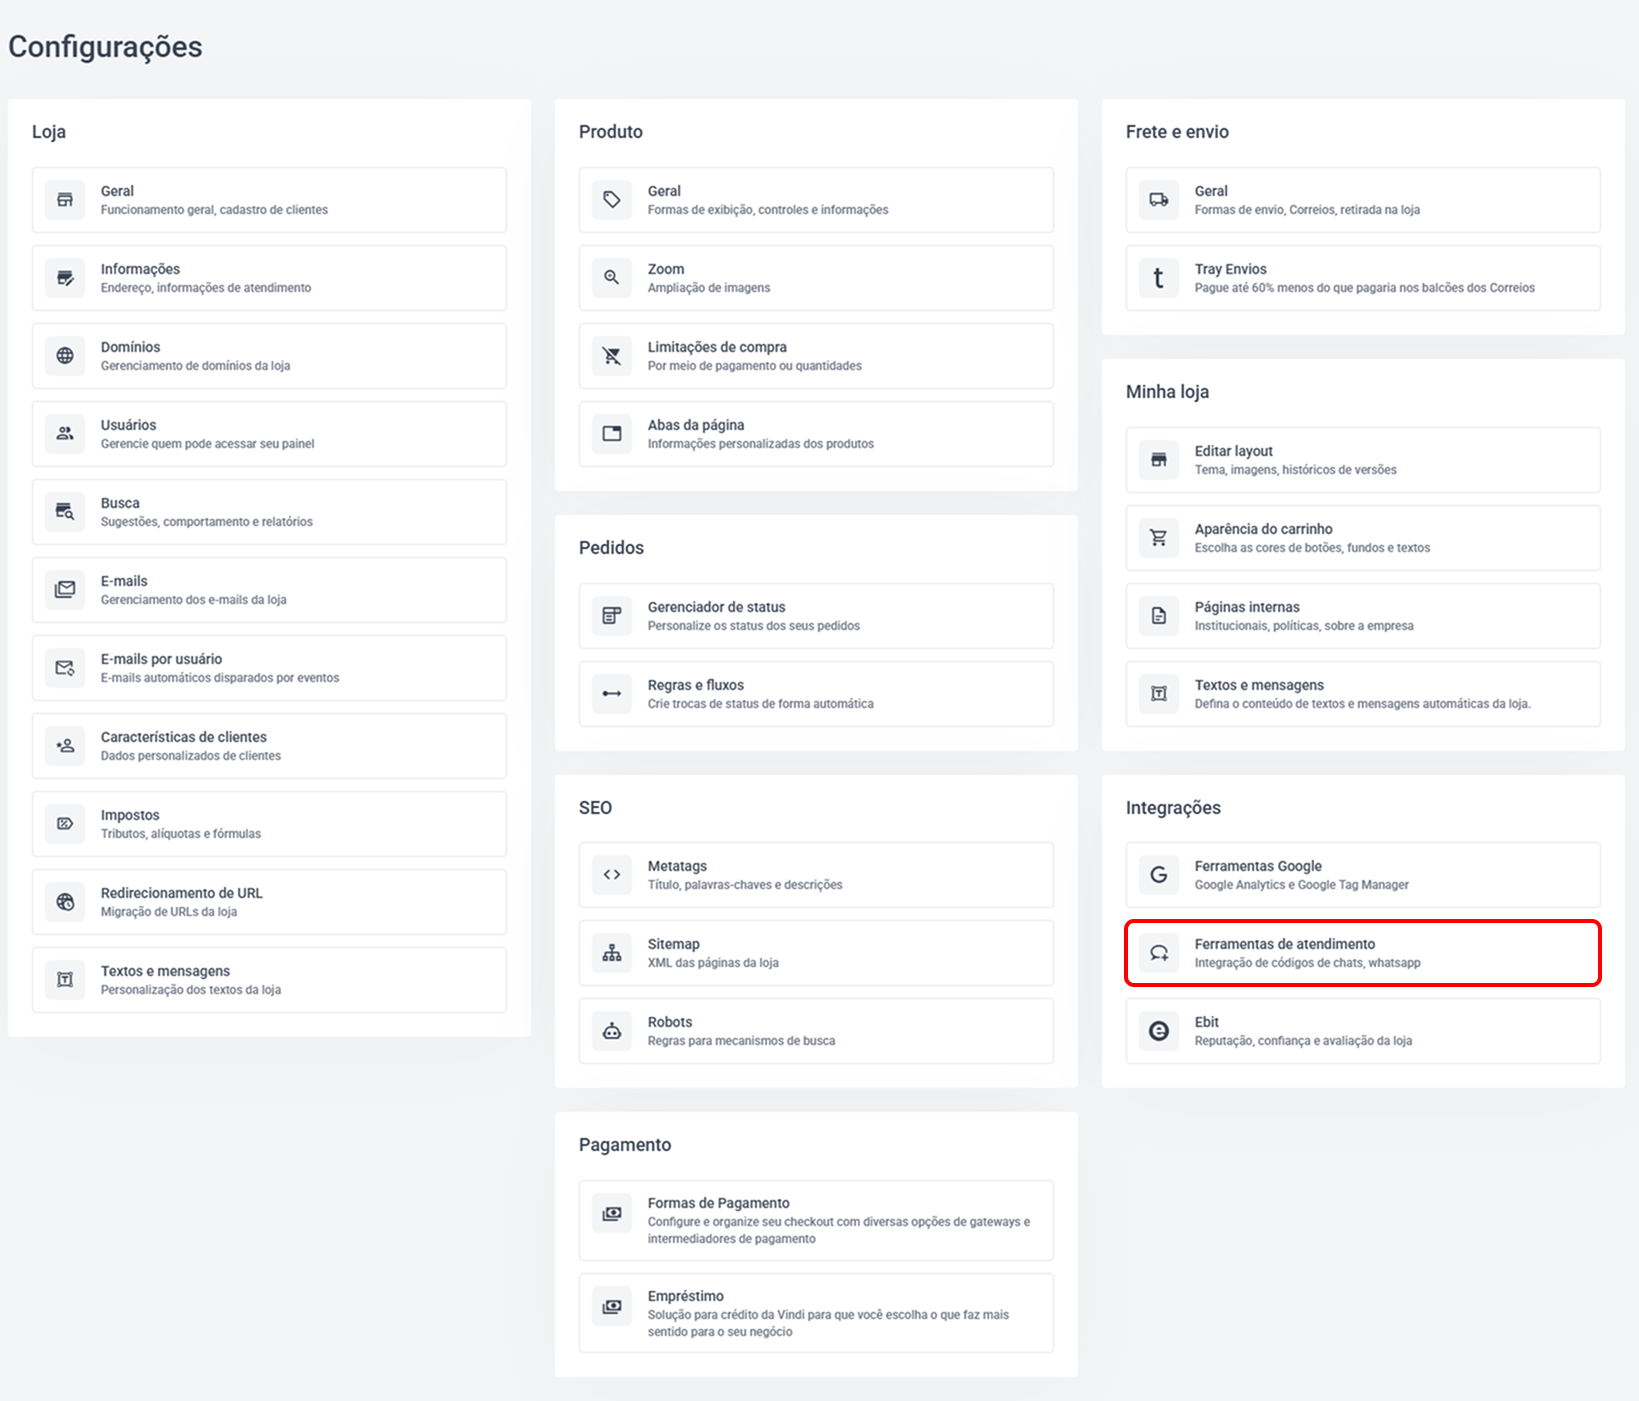Click the robot icon for Robots
The image size is (1639, 1401).
(x=612, y=1031)
